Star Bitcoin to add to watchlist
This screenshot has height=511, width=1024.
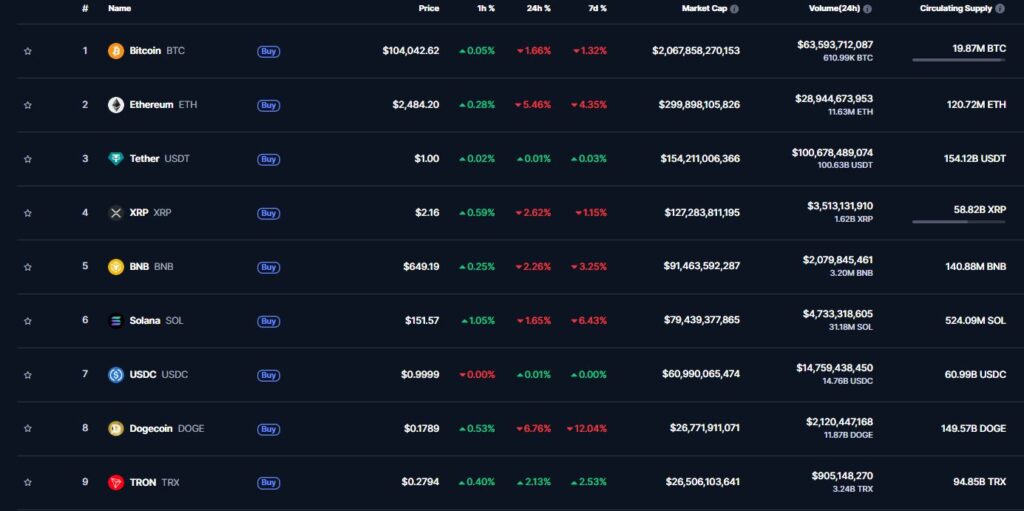tap(28, 51)
